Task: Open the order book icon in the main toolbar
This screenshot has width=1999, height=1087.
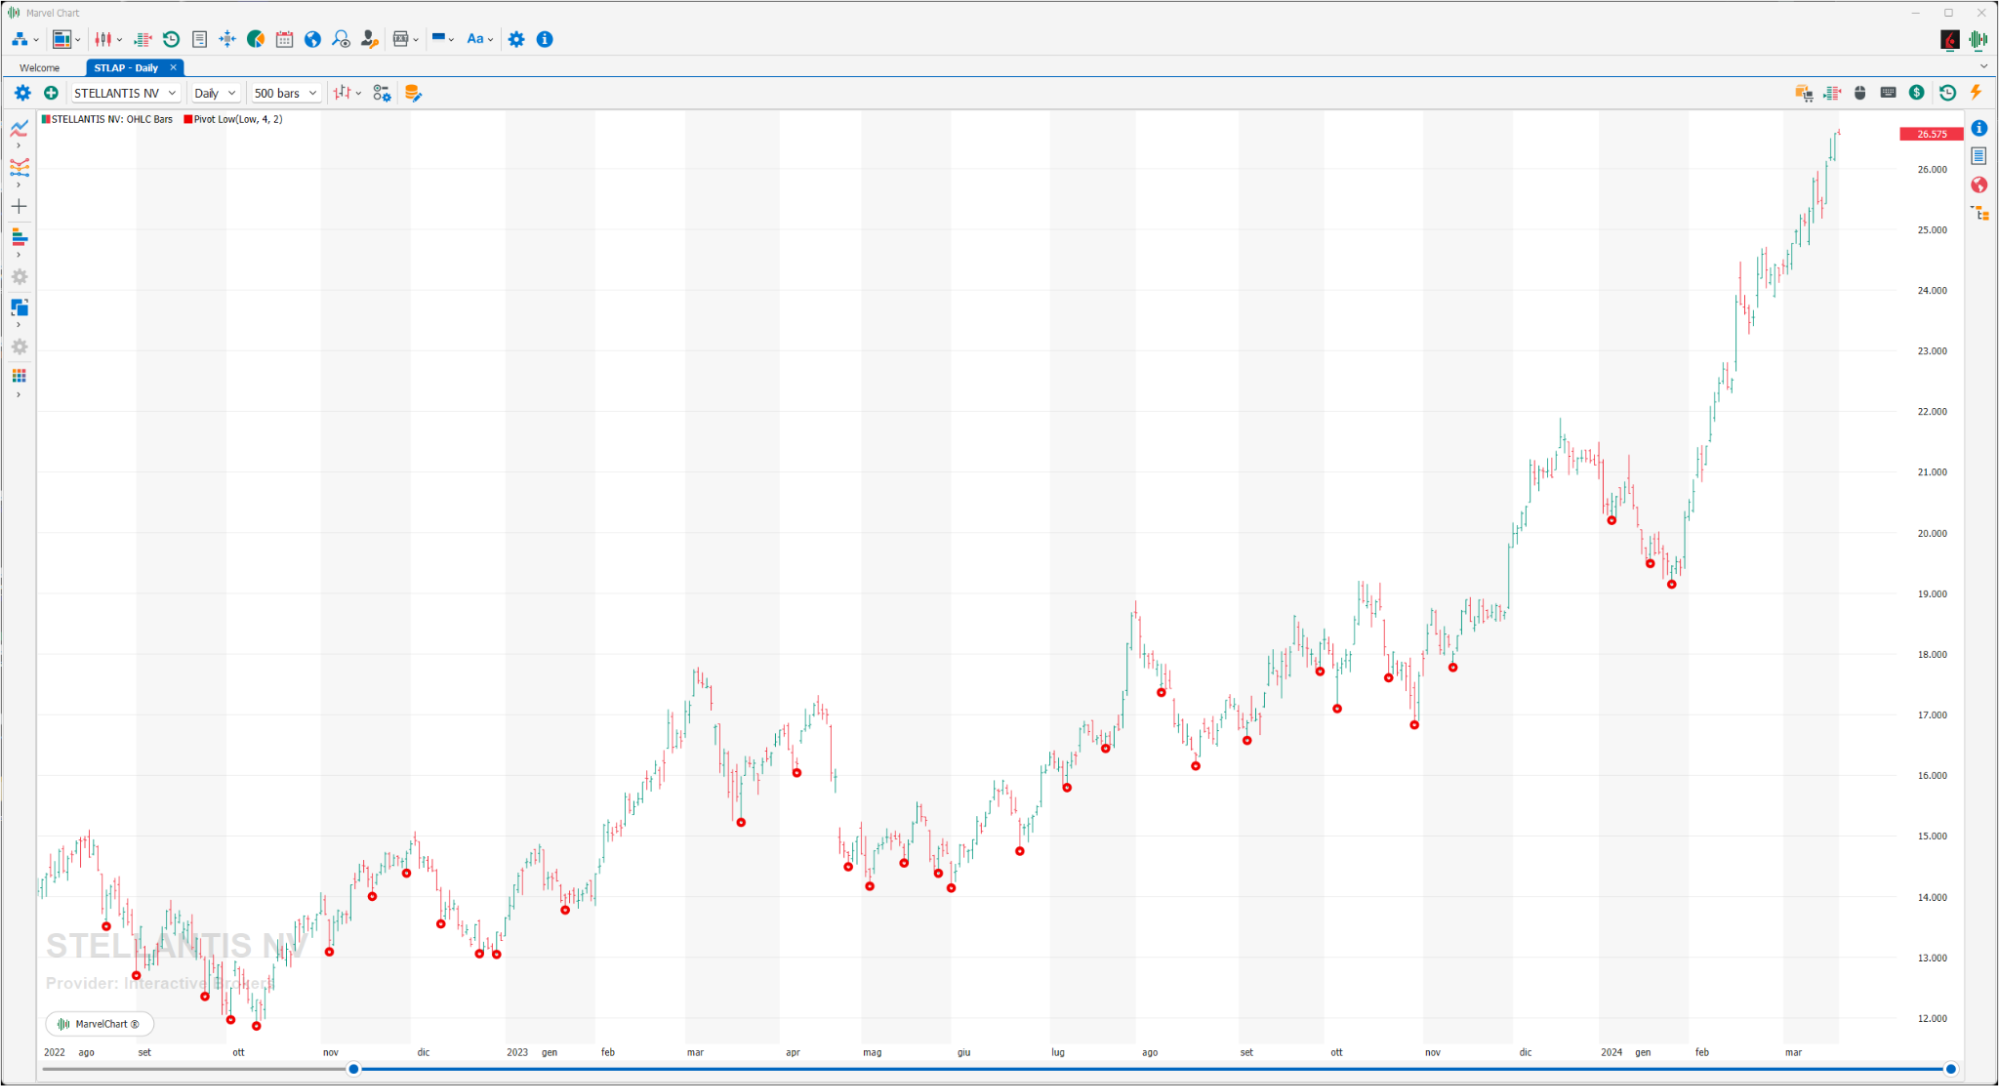Action: 143,39
